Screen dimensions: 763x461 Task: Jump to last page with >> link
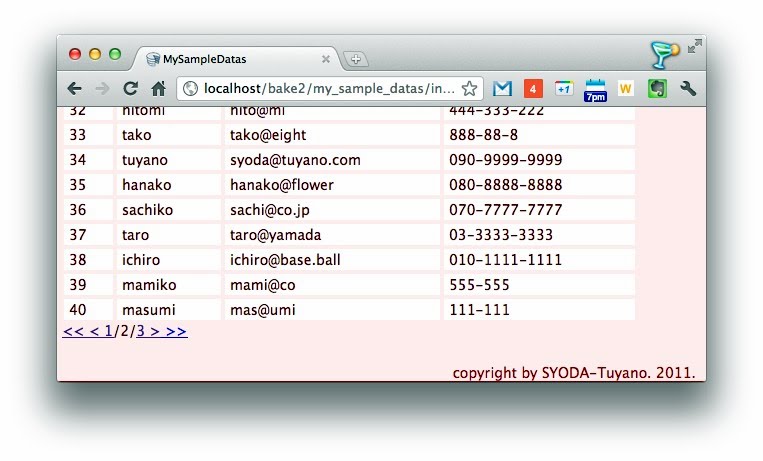click(x=176, y=331)
